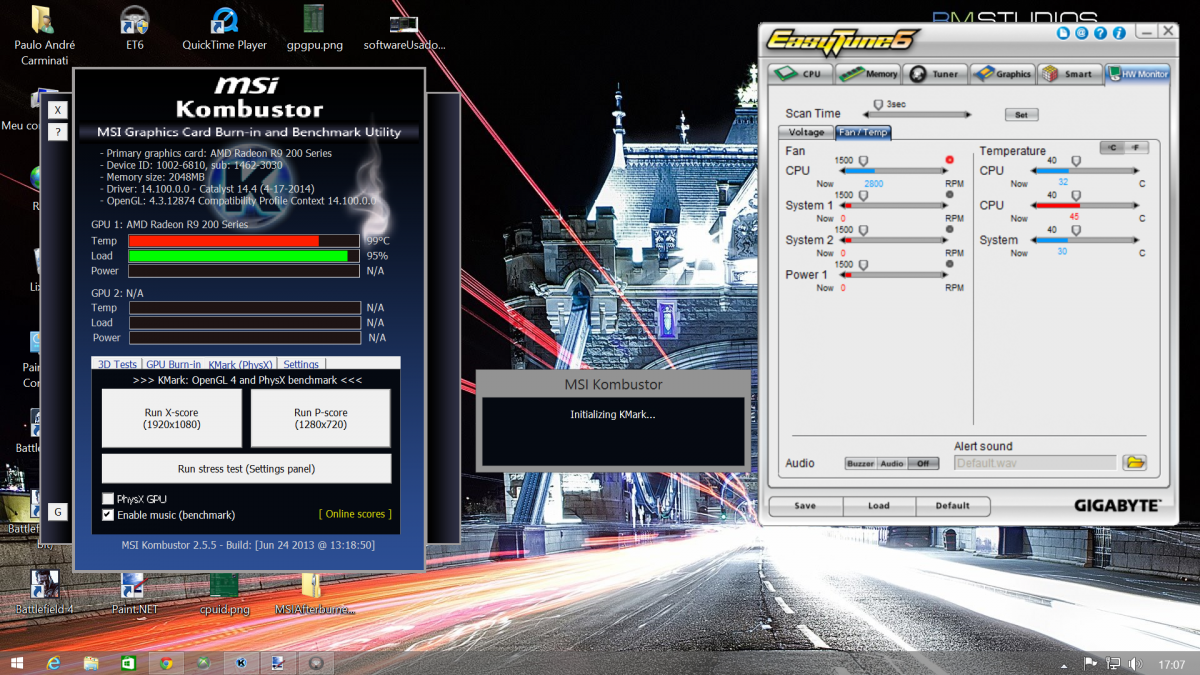This screenshot has width=1200, height=675.
Task: Select the HW Monitor tab
Action: coord(1137,74)
